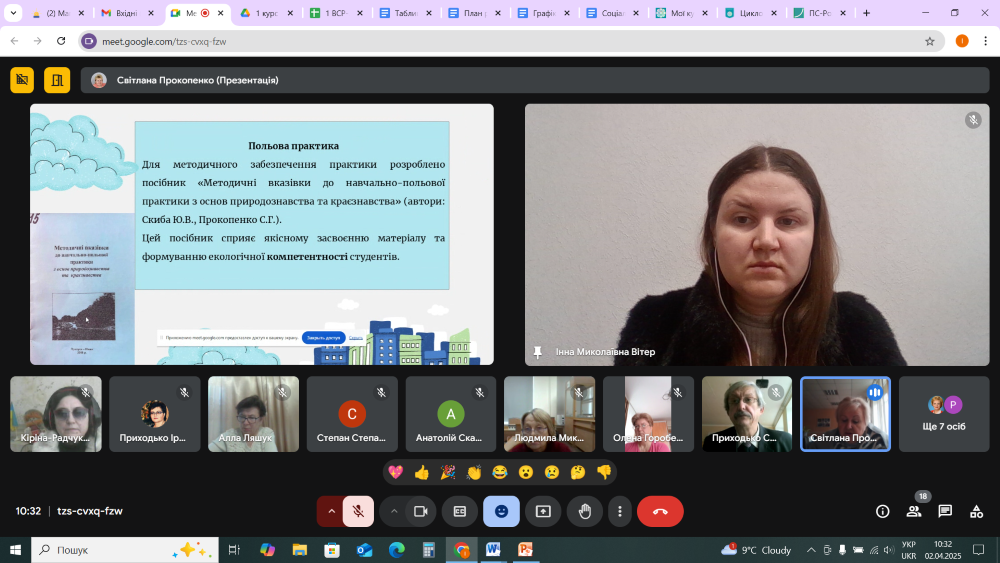Image resolution: width=1000 pixels, height=563 pixels.
Task: Open more options three-dot menu in Meet
Action: [x=619, y=511]
